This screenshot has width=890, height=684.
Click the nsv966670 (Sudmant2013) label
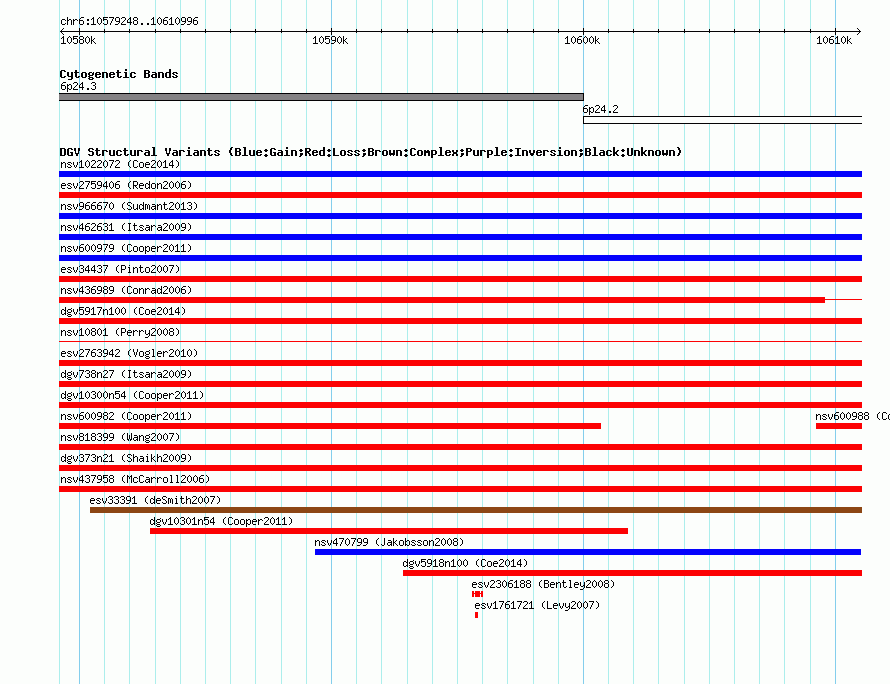point(129,207)
